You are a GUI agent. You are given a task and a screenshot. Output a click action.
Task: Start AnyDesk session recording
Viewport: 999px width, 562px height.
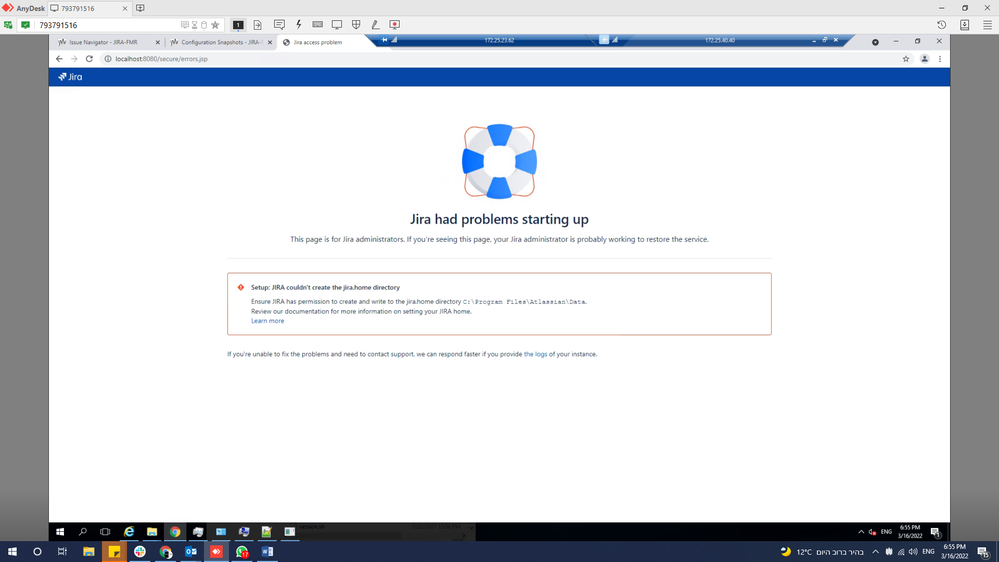point(394,25)
